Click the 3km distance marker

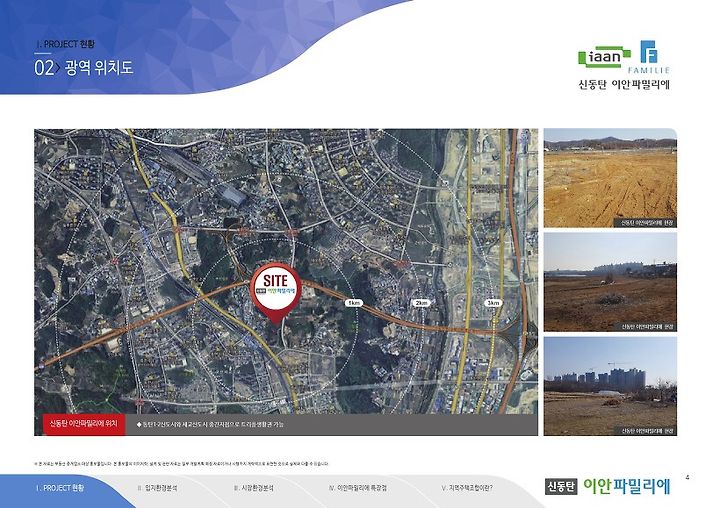tap(494, 303)
